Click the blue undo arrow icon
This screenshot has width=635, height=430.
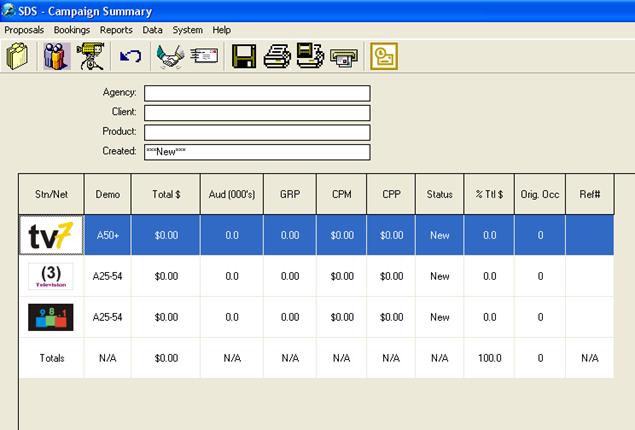pos(130,56)
